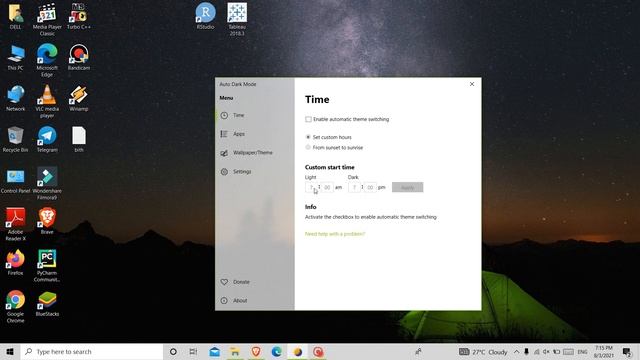Select the This PC desktop icon
The height and width of the screenshot is (360, 640).
coord(16,58)
